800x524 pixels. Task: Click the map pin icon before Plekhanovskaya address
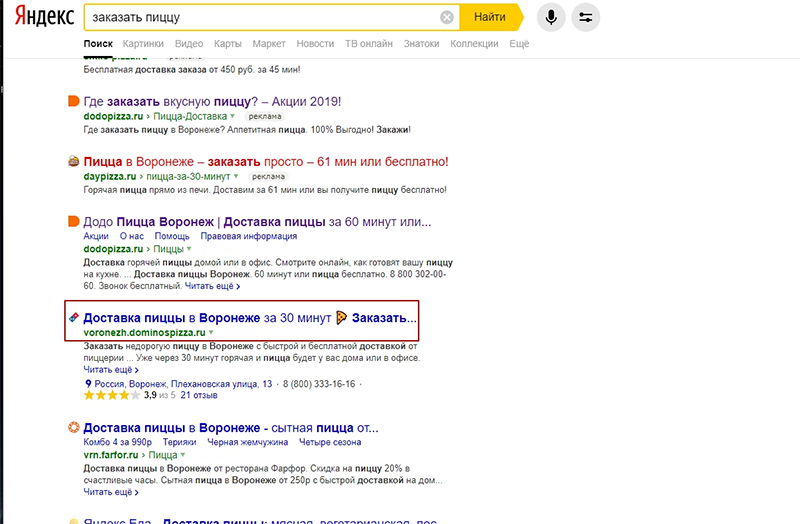click(x=88, y=383)
